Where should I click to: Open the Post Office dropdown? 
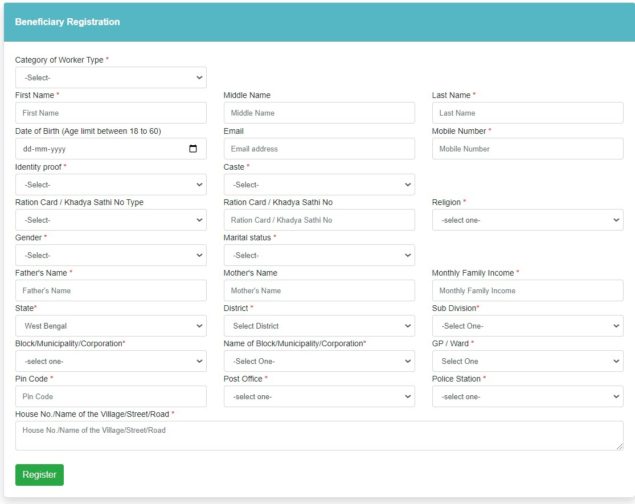(318, 396)
